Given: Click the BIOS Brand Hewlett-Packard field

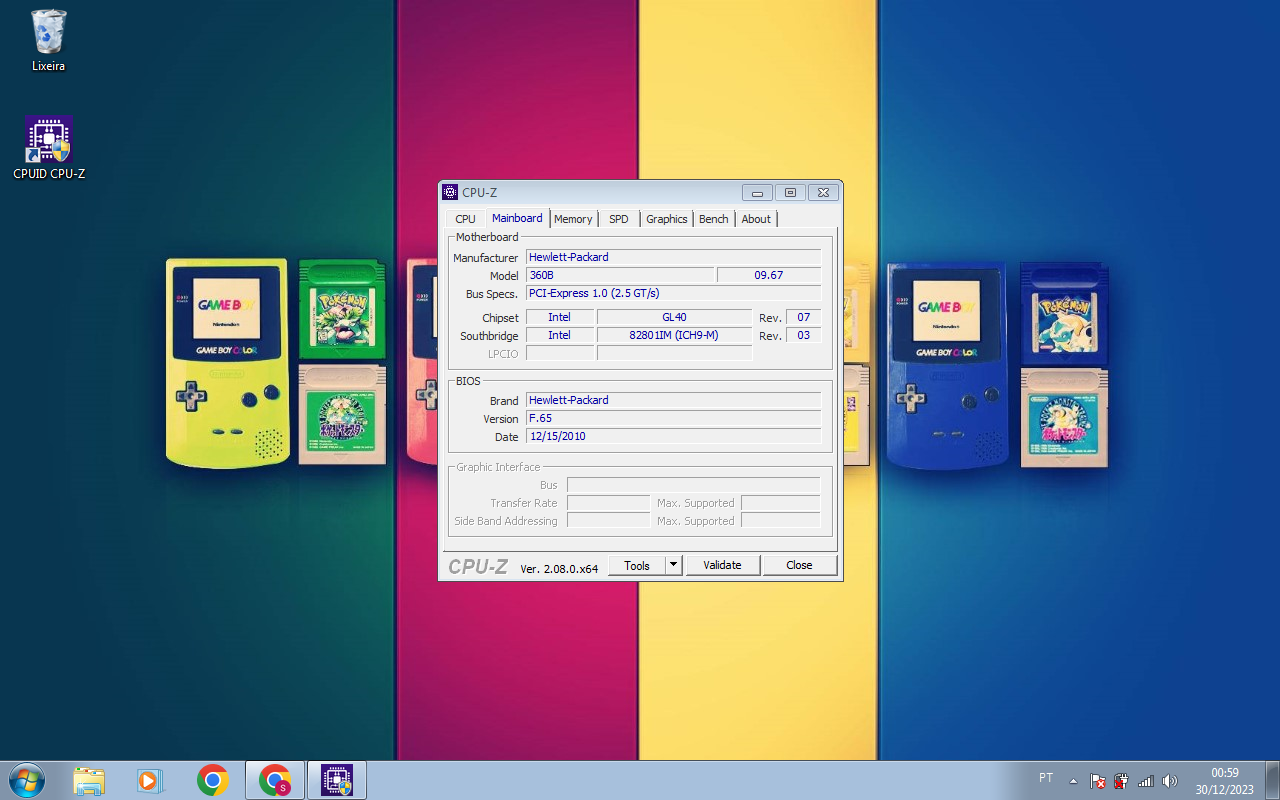Looking at the screenshot, I should pos(674,400).
